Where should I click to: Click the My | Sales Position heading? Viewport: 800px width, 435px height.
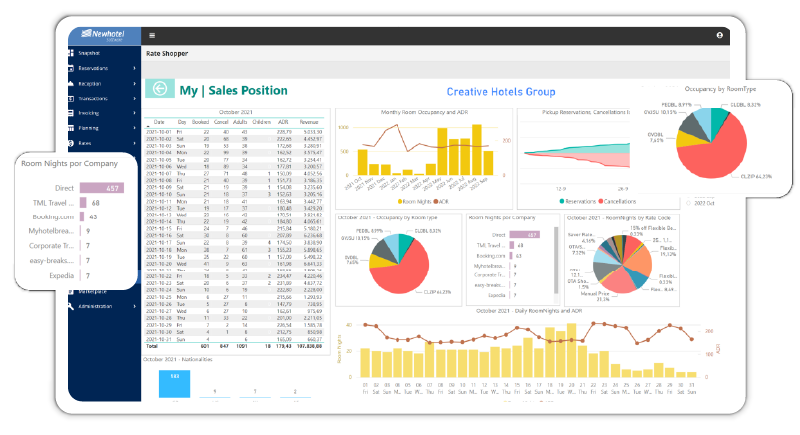coord(233,90)
